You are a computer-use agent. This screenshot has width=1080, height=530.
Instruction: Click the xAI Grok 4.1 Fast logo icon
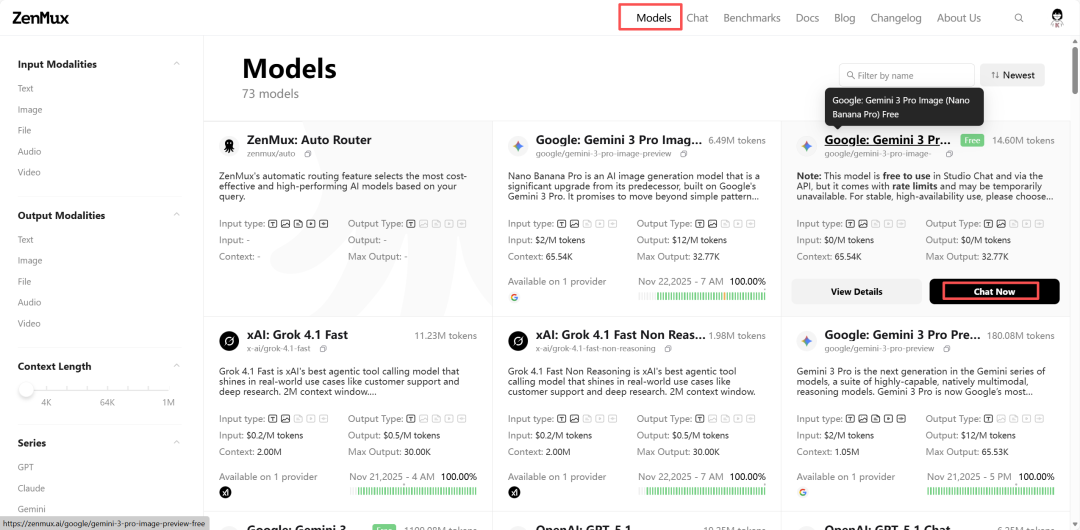(x=229, y=341)
